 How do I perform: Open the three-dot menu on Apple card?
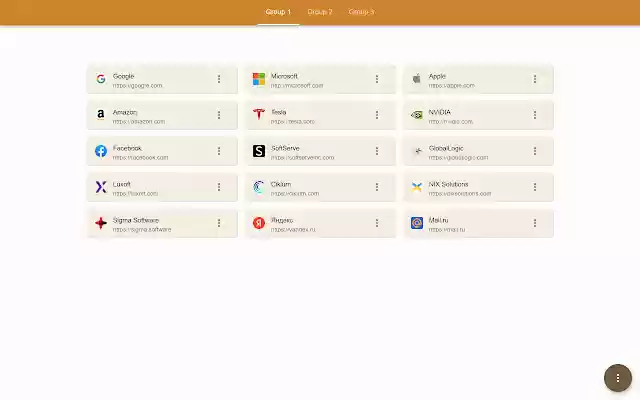(x=535, y=79)
